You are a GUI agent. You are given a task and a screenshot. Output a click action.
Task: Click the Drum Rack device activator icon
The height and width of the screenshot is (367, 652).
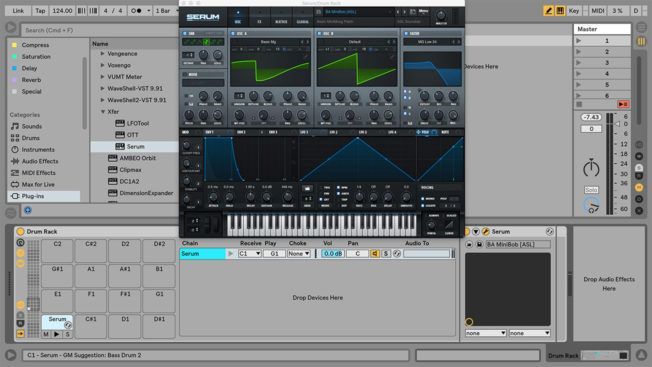pyautogui.click(x=20, y=232)
